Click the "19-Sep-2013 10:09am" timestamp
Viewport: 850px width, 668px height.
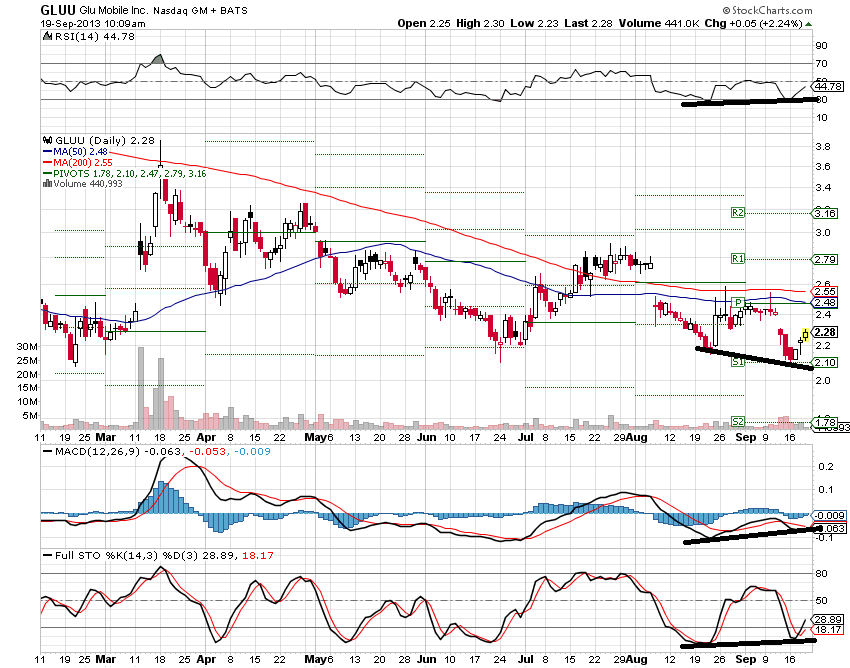point(93,23)
